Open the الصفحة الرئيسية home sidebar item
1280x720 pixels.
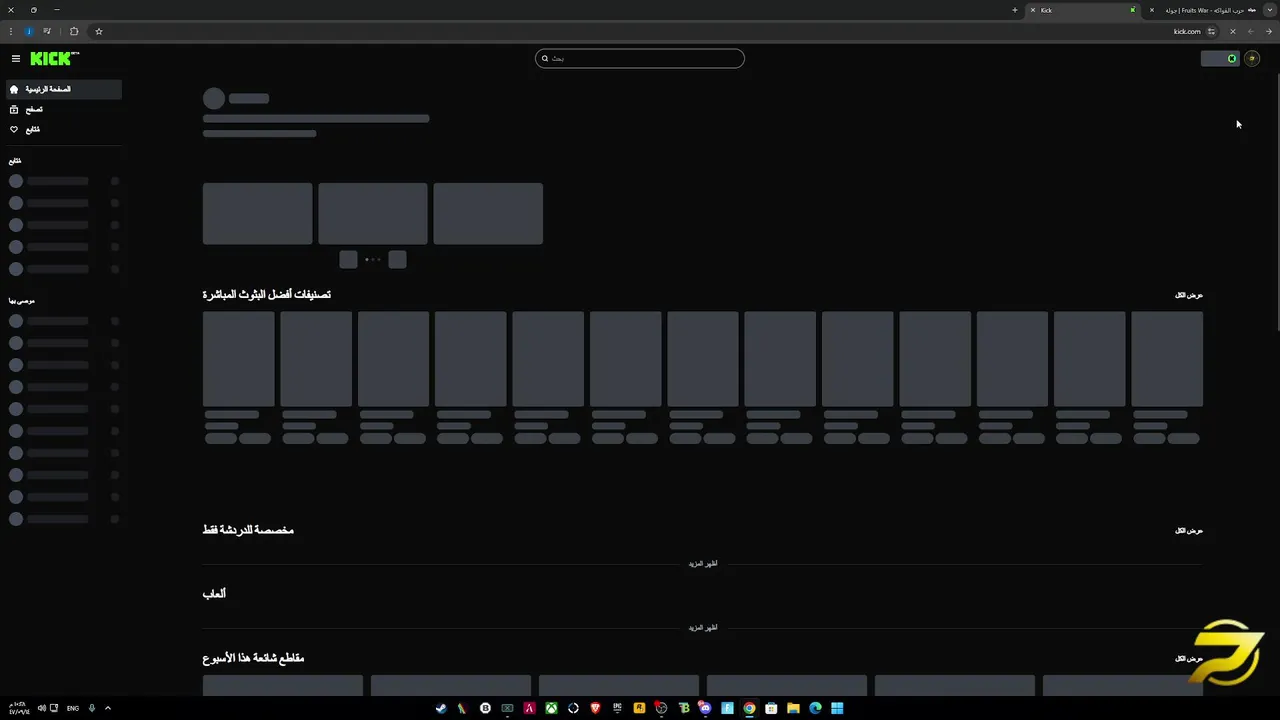coord(64,89)
